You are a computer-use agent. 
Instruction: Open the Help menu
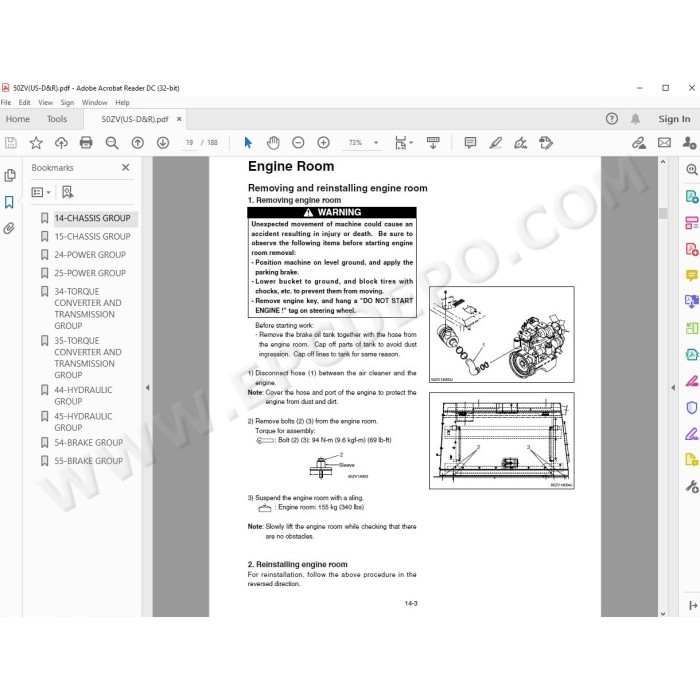tap(122, 103)
